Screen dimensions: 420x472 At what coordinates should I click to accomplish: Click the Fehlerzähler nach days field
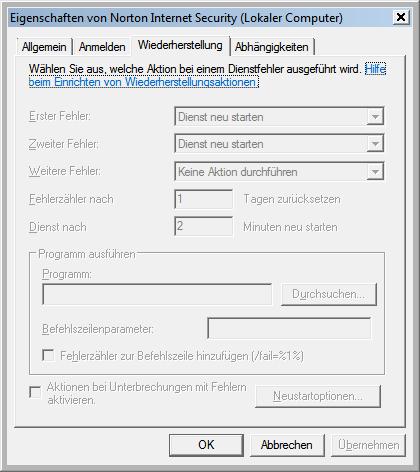[204, 199]
